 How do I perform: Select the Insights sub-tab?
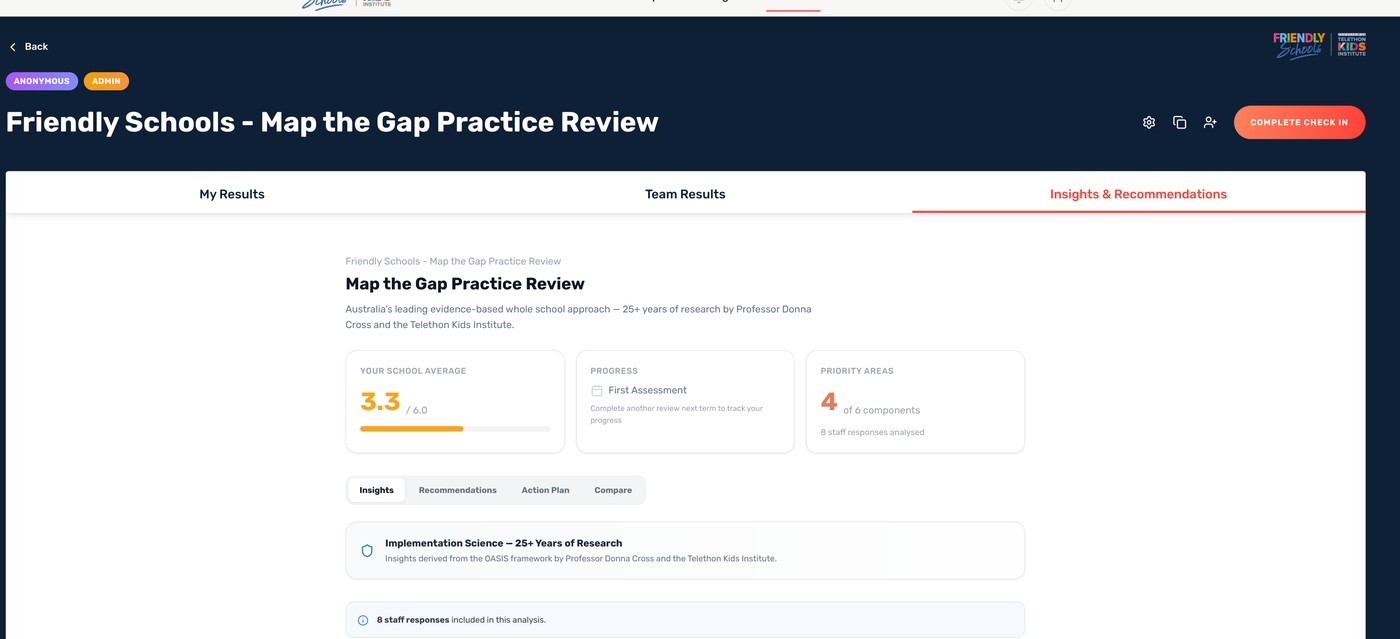click(376, 490)
